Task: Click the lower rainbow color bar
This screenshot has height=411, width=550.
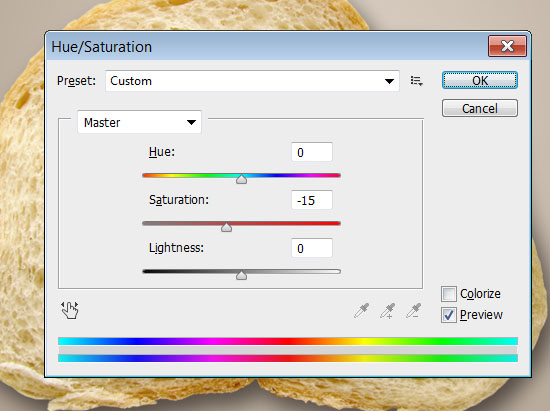Action: pyautogui.click(x=288, y=358)
